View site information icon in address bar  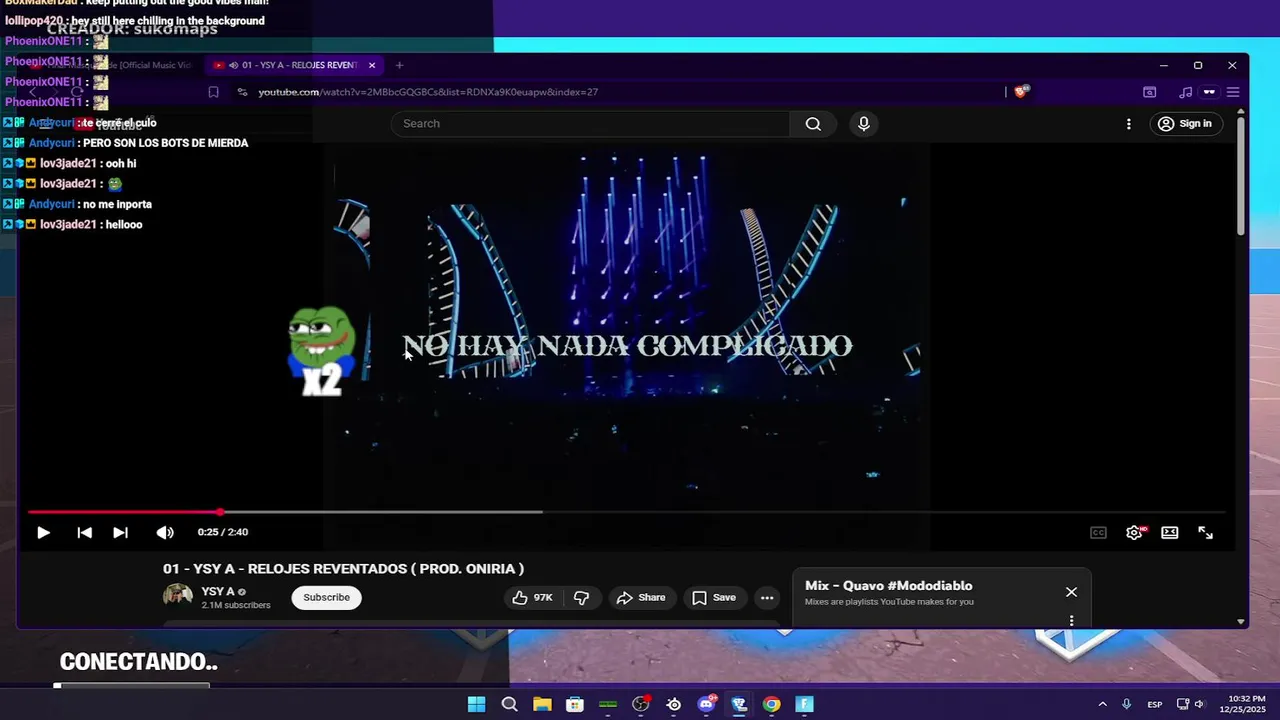(x=242, y=92)
